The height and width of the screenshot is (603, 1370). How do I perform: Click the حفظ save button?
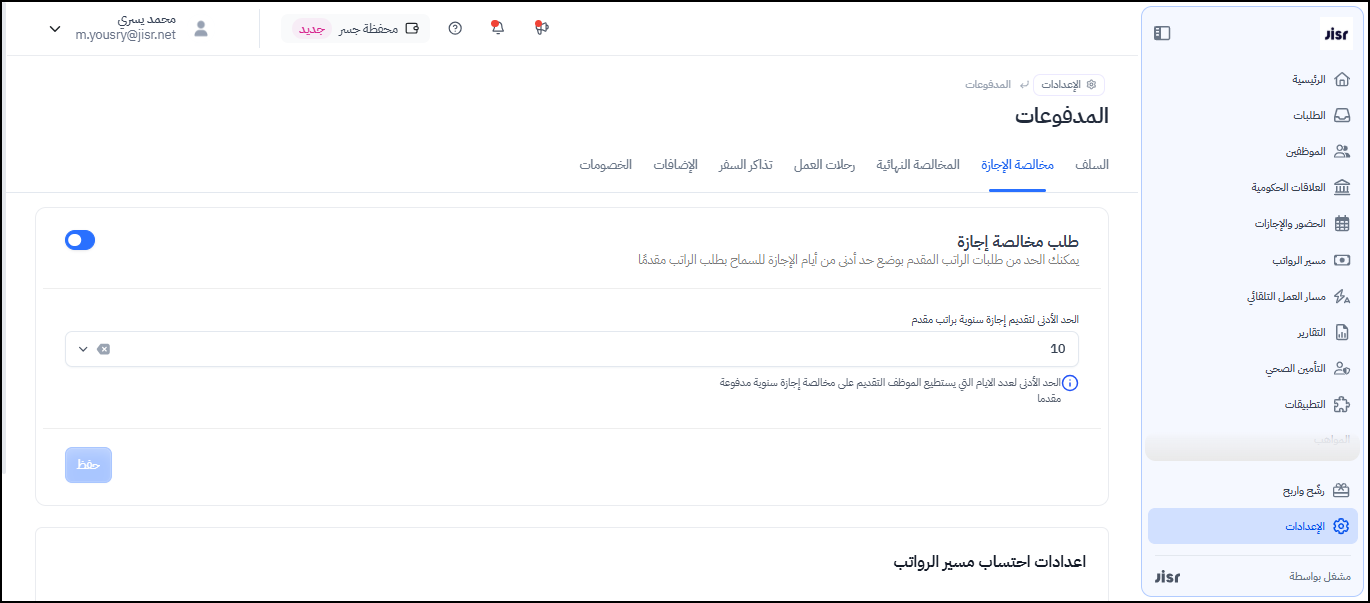pos(89,465)
